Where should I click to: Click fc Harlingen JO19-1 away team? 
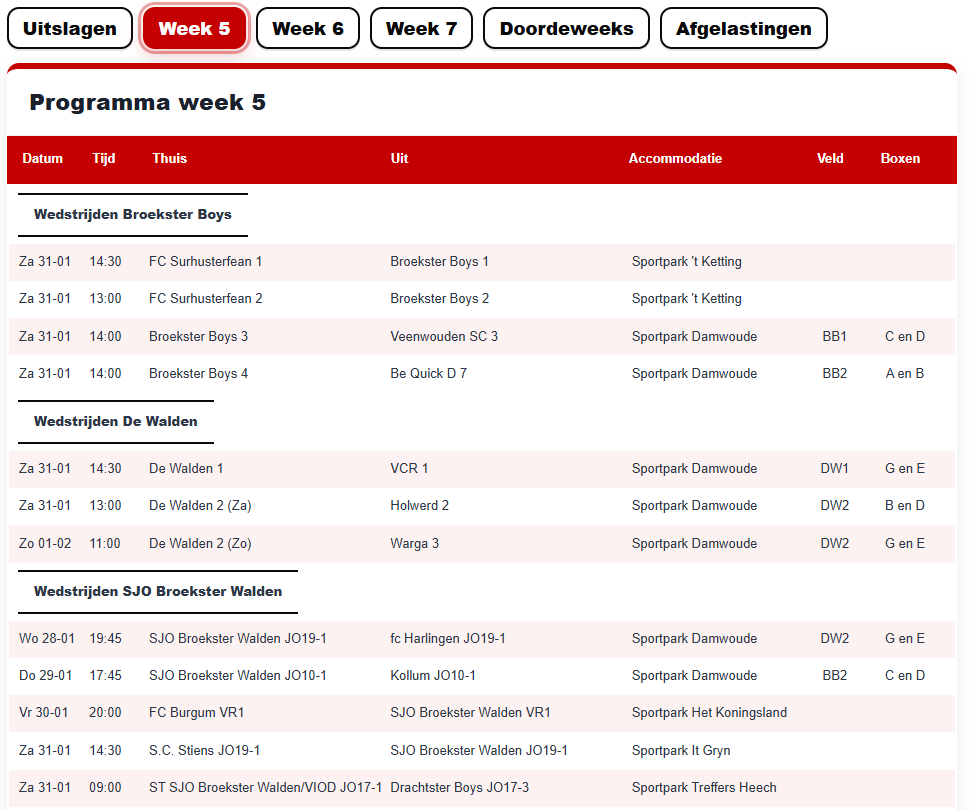click(447, 639)
